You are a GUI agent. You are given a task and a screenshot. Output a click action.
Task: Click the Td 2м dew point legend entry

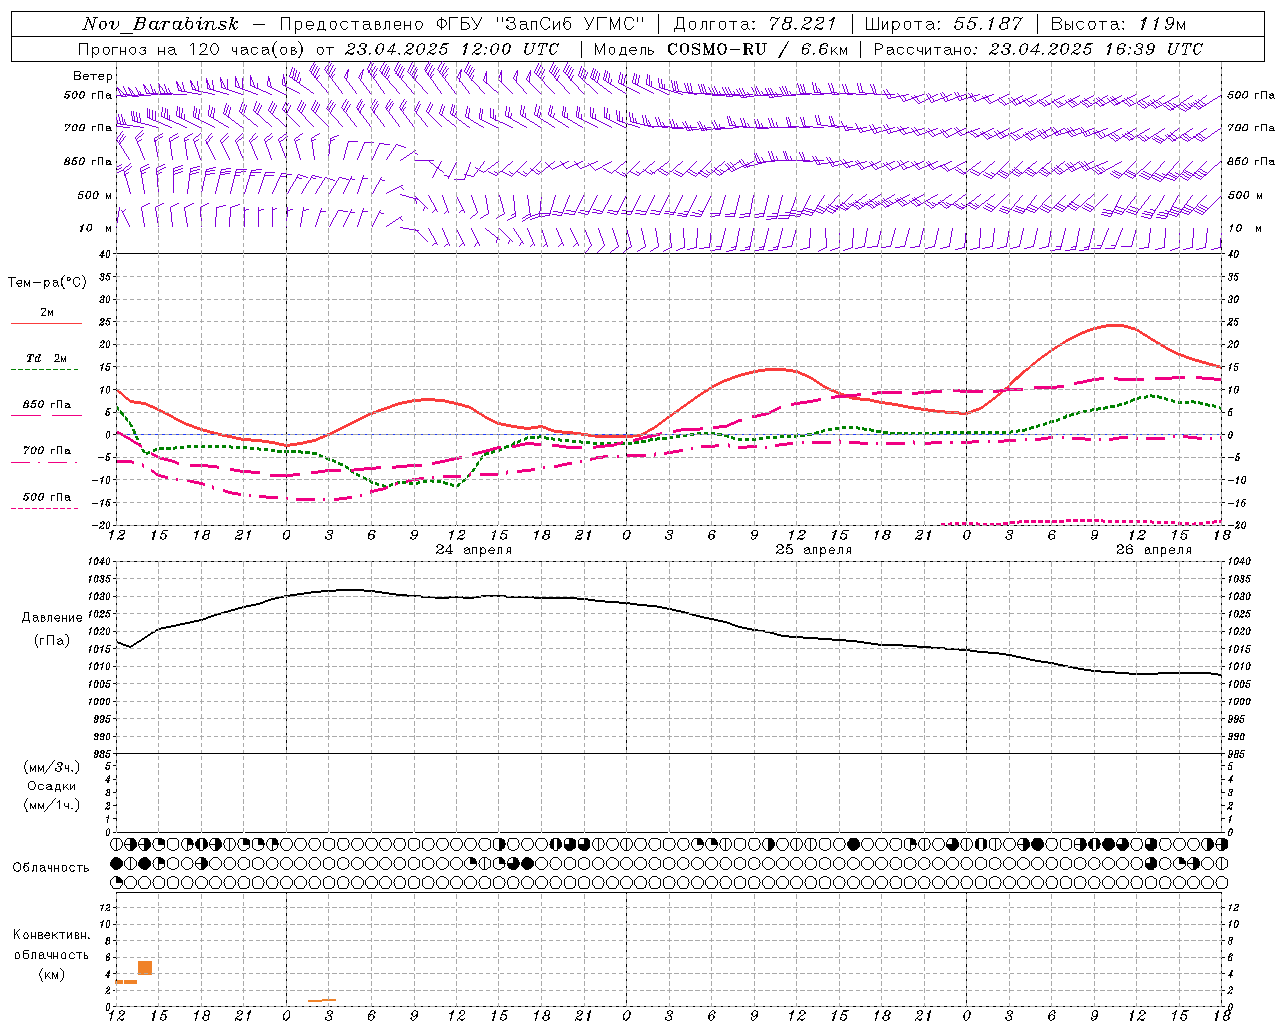tap(46, 358)
